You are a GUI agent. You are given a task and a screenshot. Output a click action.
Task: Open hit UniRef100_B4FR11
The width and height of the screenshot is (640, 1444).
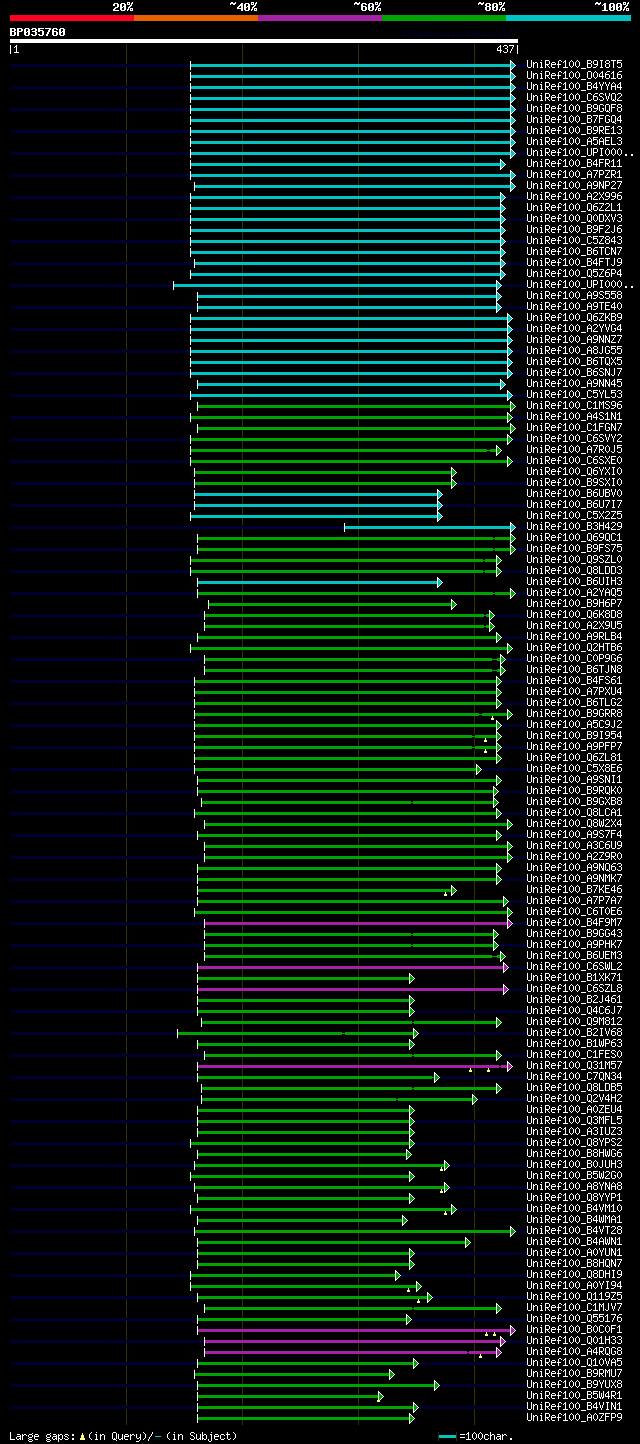574,163
